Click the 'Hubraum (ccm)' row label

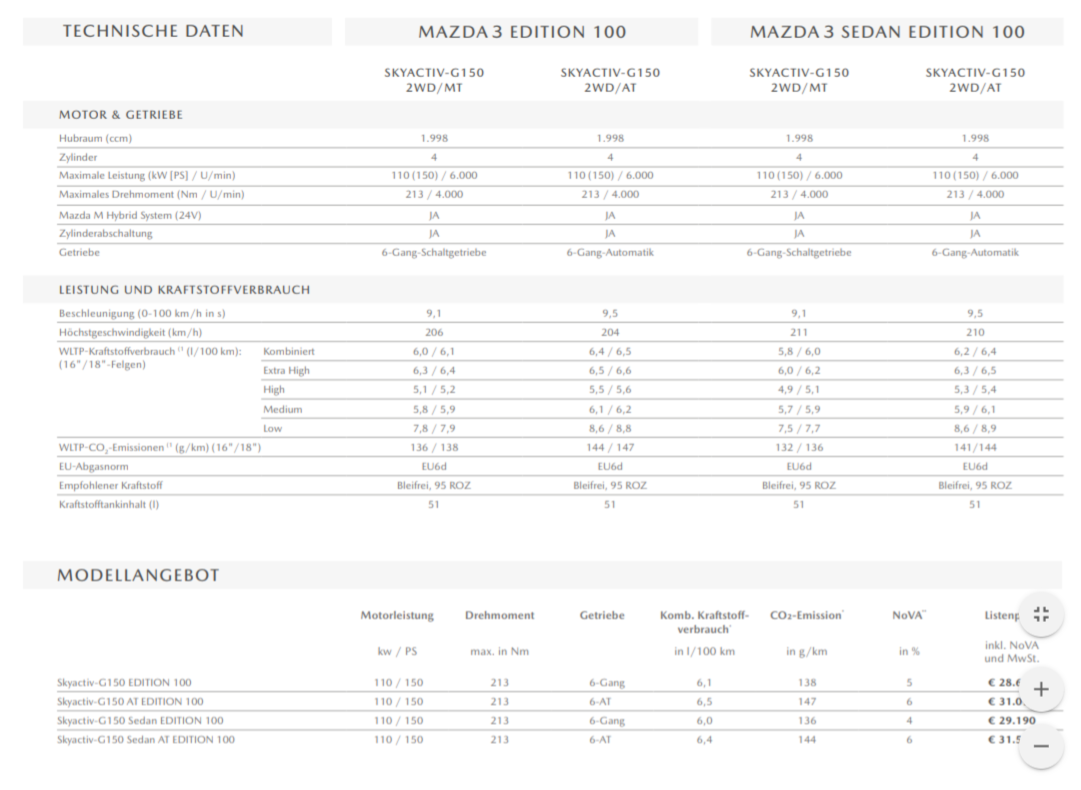pyautogui.click(x=95, y=138)
